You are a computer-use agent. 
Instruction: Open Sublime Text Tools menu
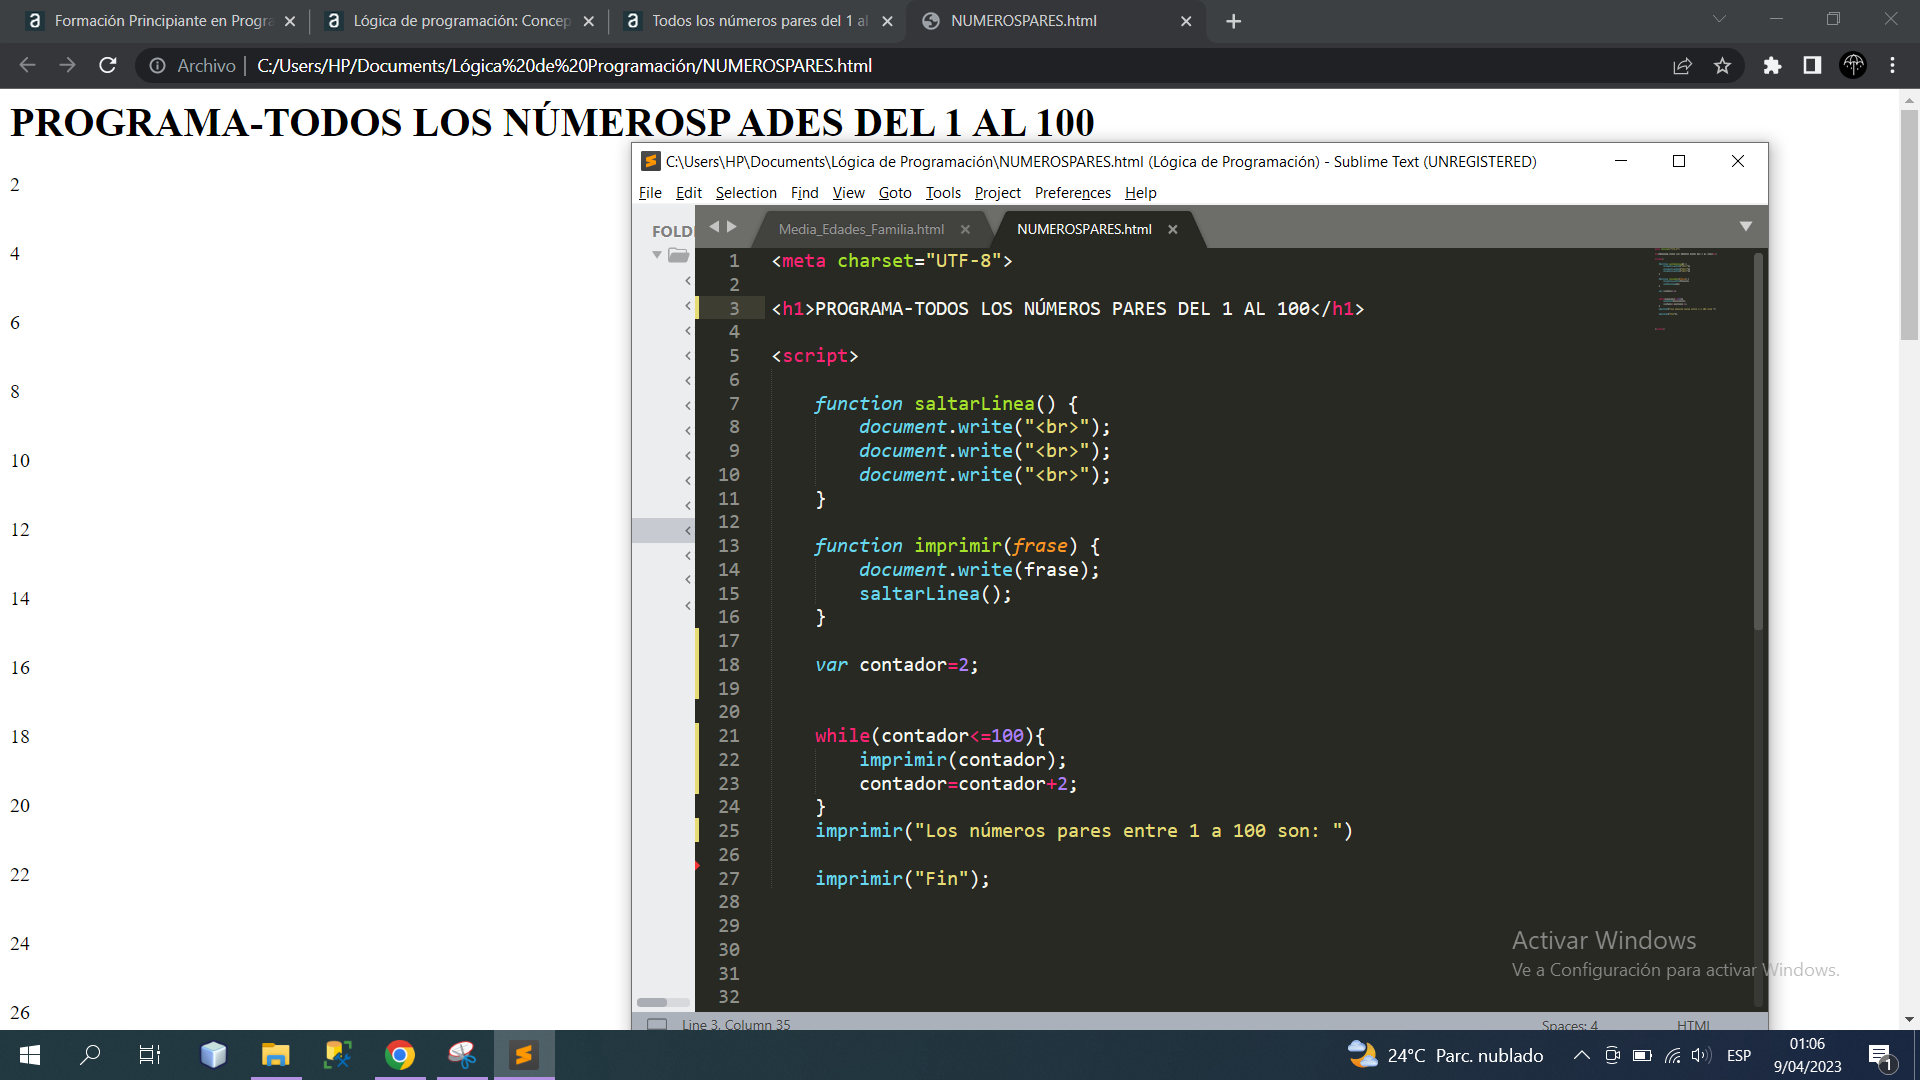(943, 193)
